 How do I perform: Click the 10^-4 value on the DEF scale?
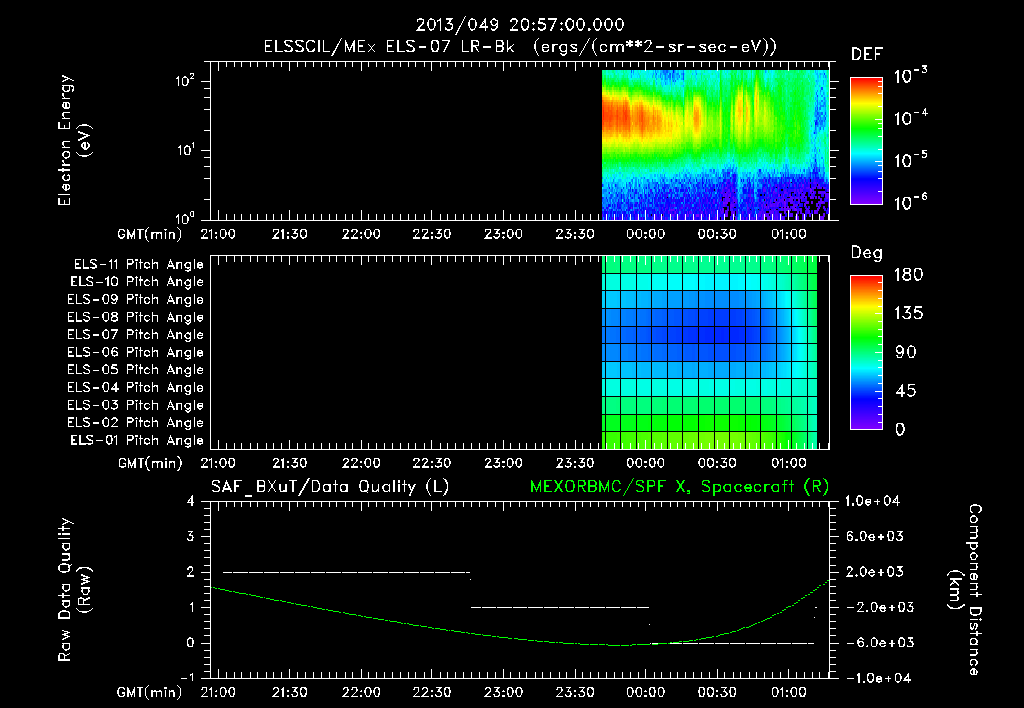pos(910,118)
